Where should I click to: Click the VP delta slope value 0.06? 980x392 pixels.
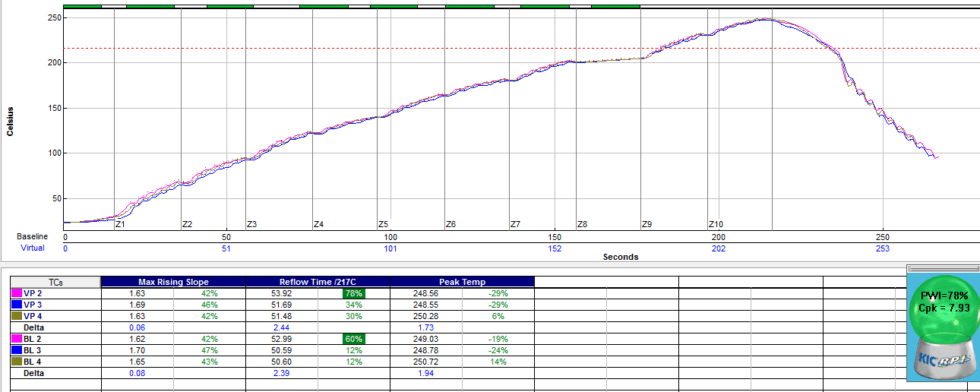tap(137, 327)
